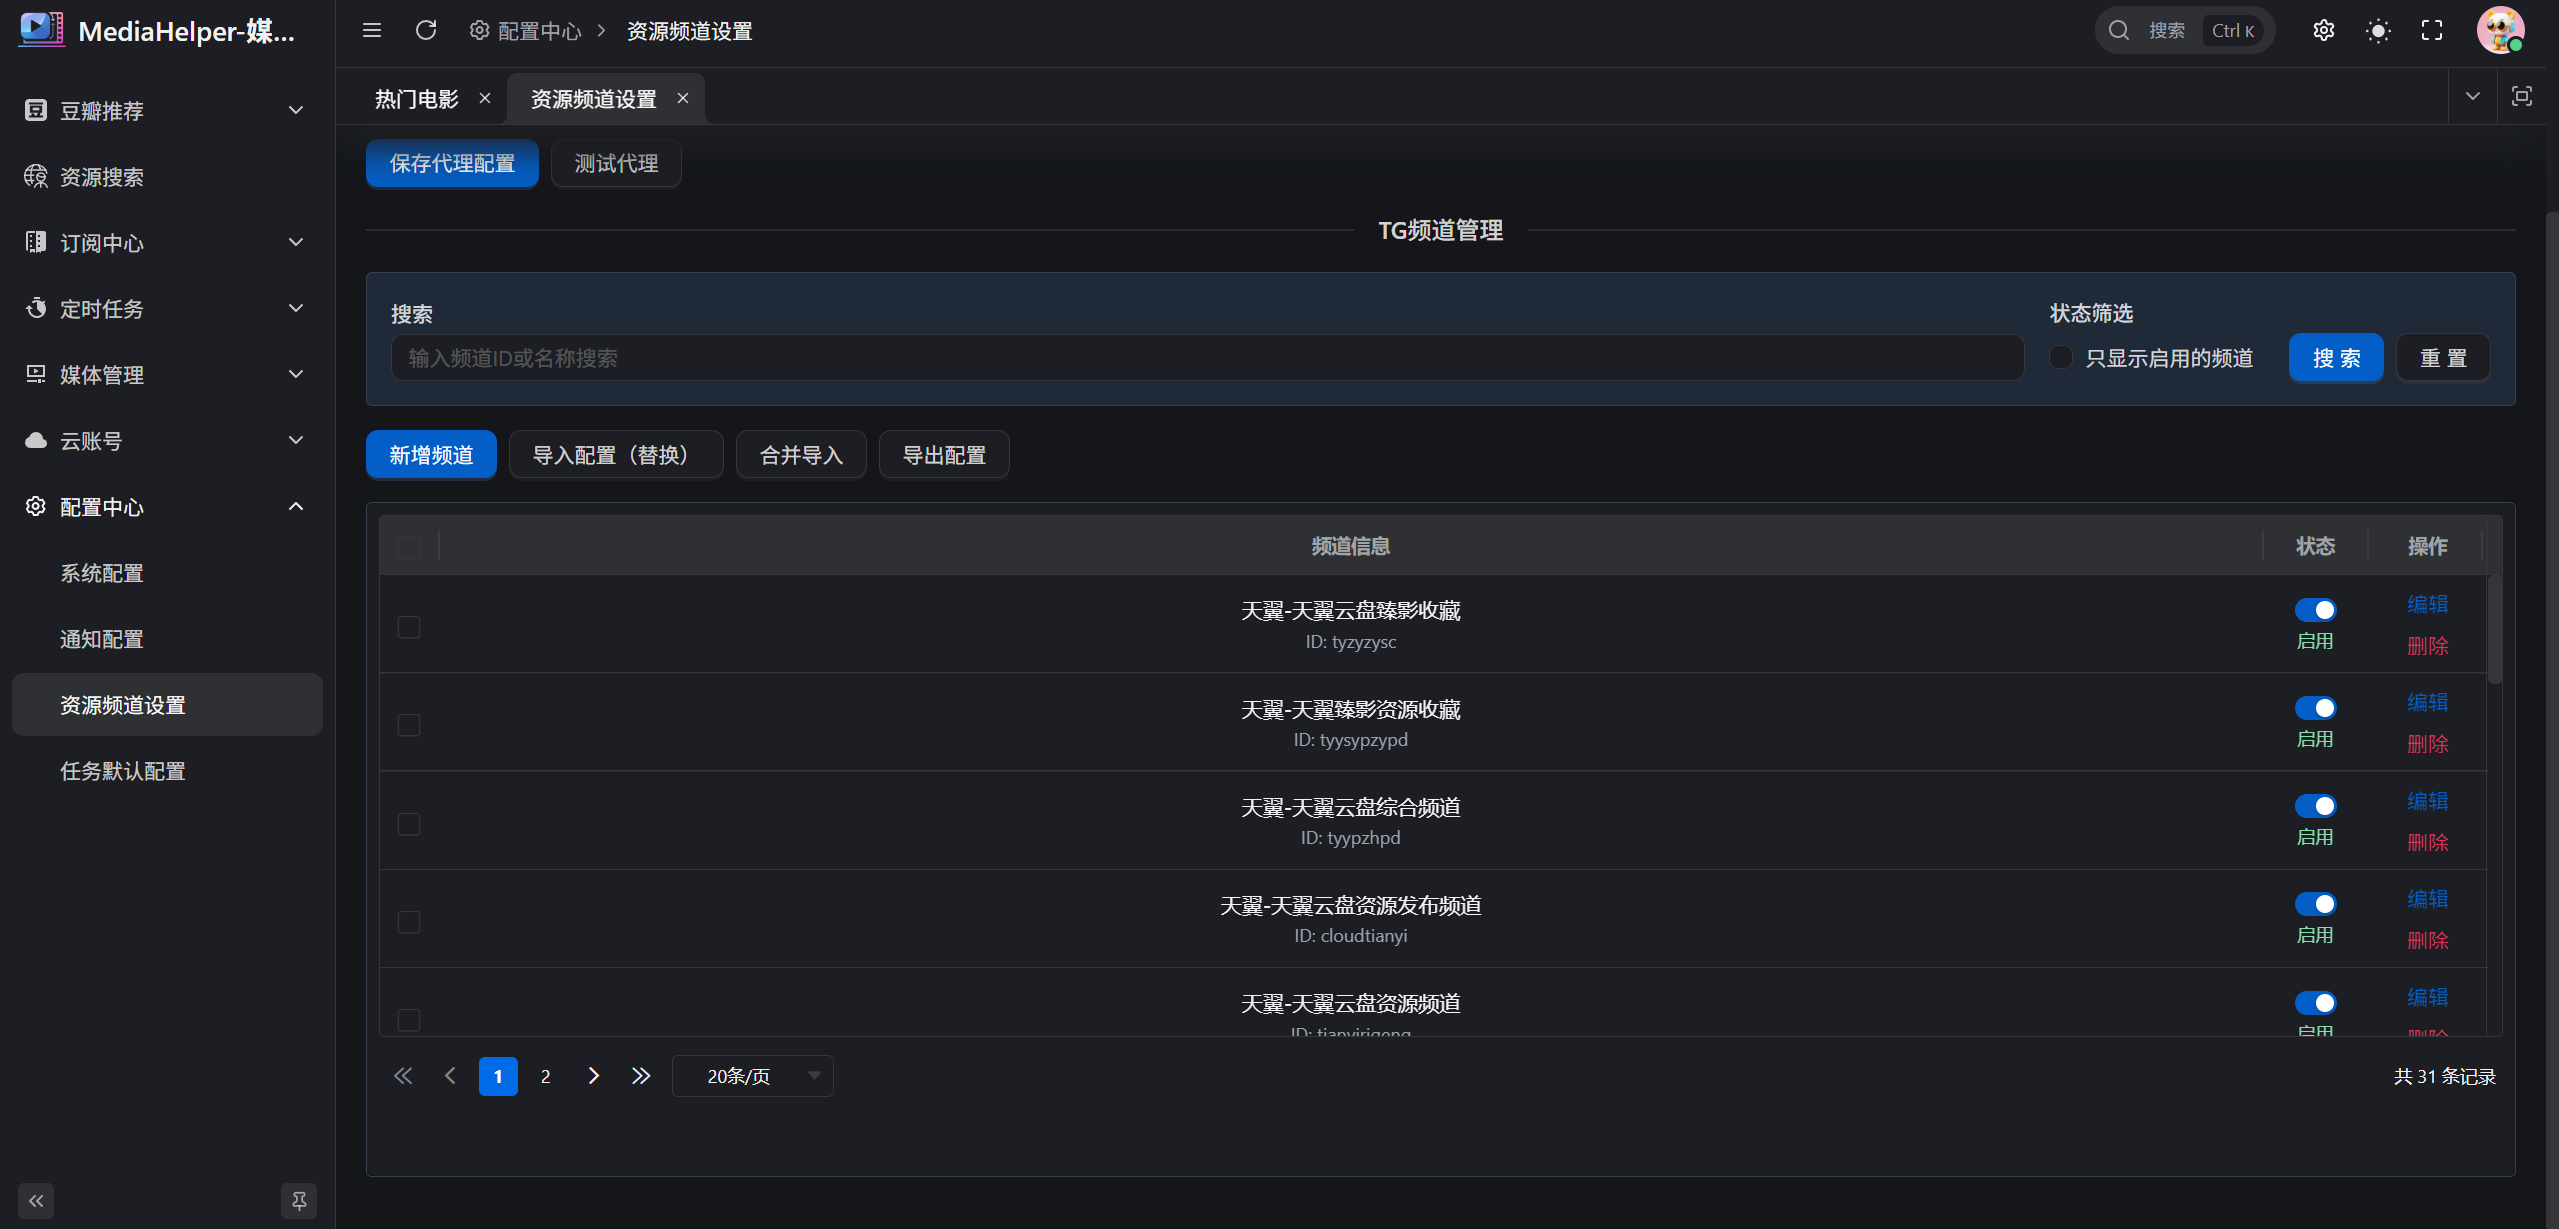Open the settings gear icon in header
This screenshot has width=2559, height=1229.
point(2324,31)
